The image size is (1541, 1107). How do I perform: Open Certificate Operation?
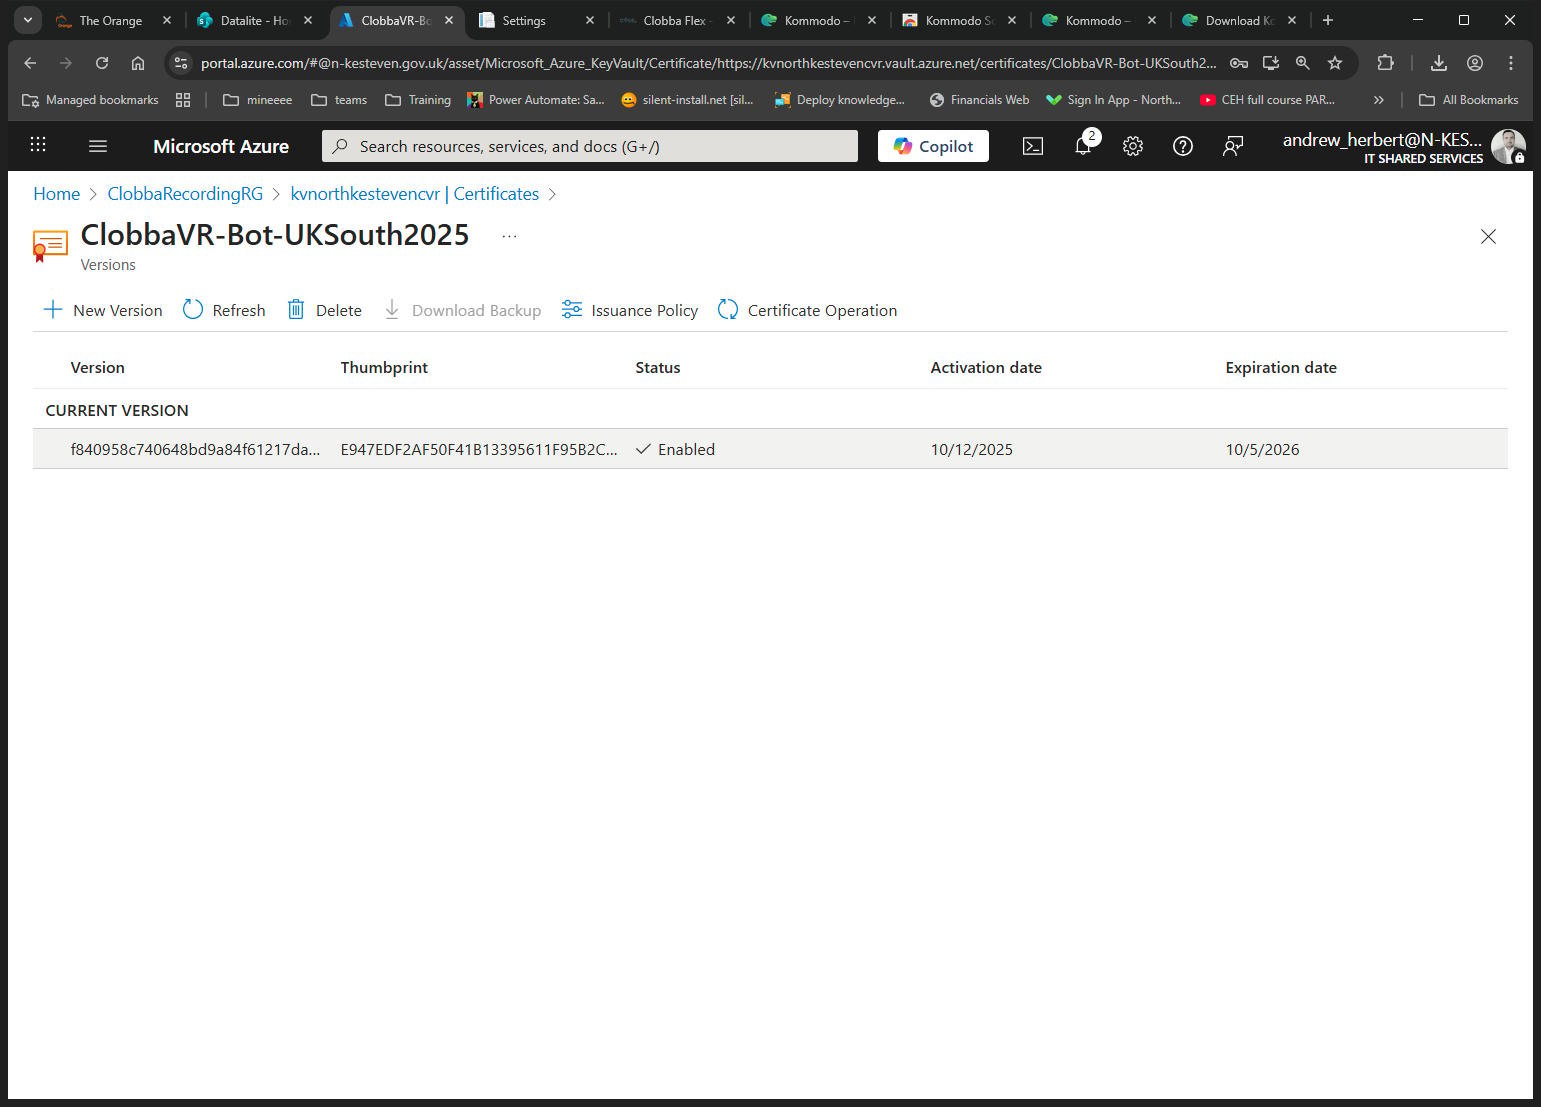pyautogui.click(x=808, y=310)
